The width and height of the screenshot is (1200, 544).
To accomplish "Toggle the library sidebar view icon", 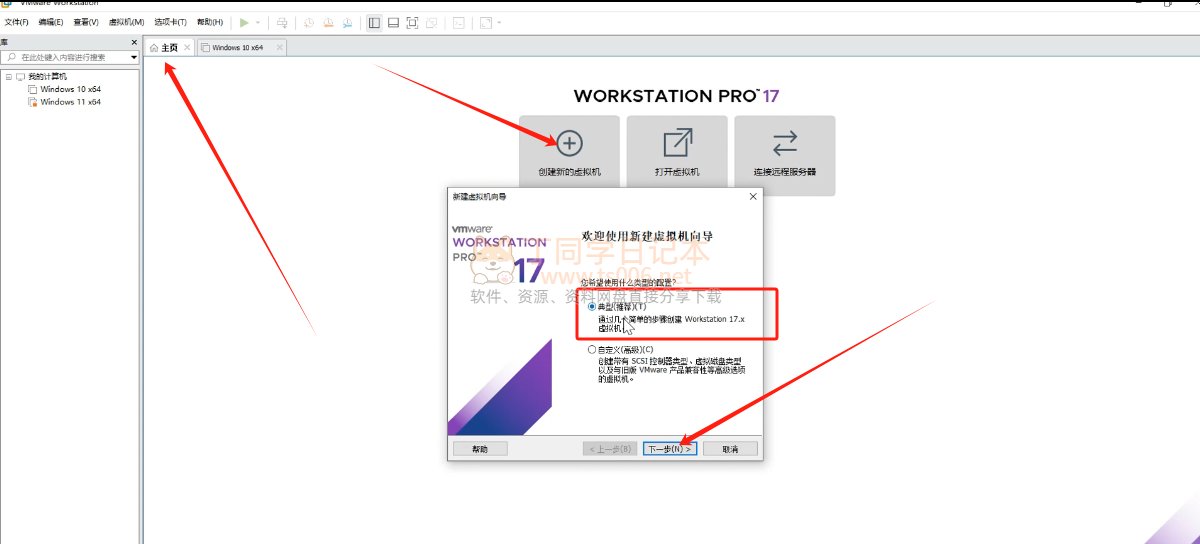I will click(374, 22).
